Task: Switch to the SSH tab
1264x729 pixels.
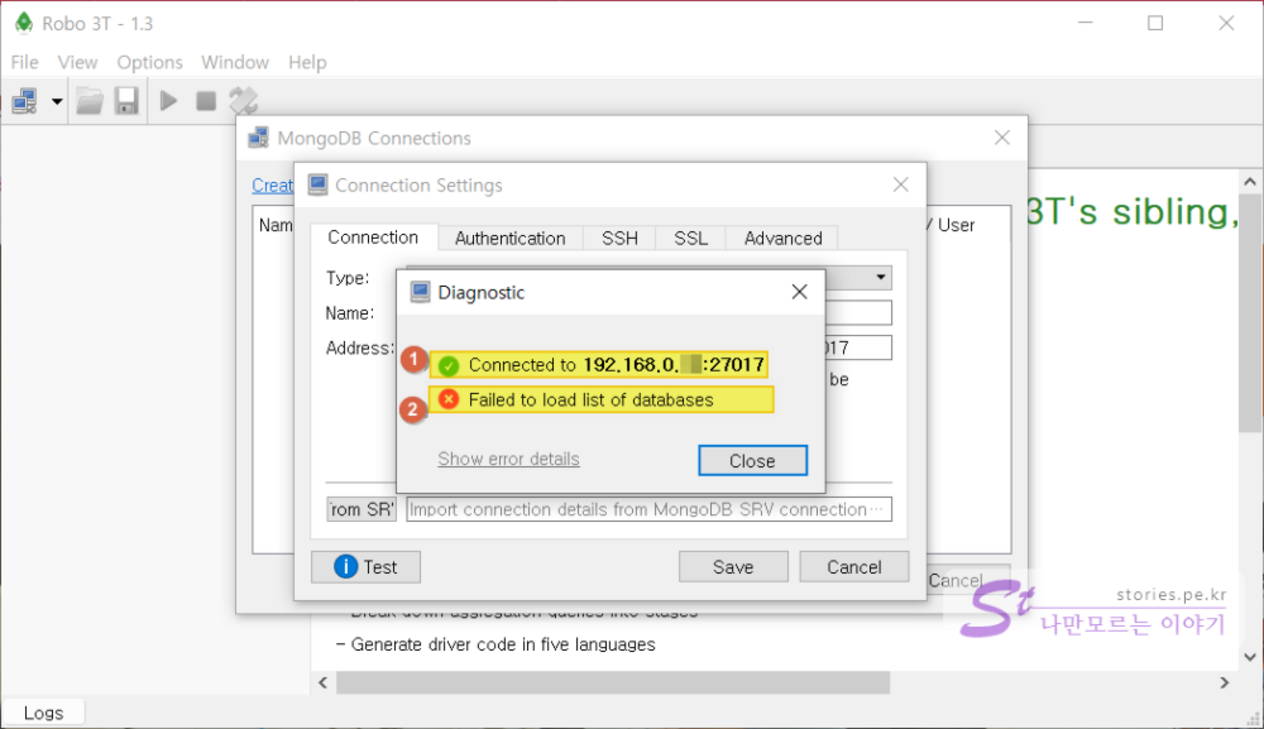Action: click(x=619, y=238)
